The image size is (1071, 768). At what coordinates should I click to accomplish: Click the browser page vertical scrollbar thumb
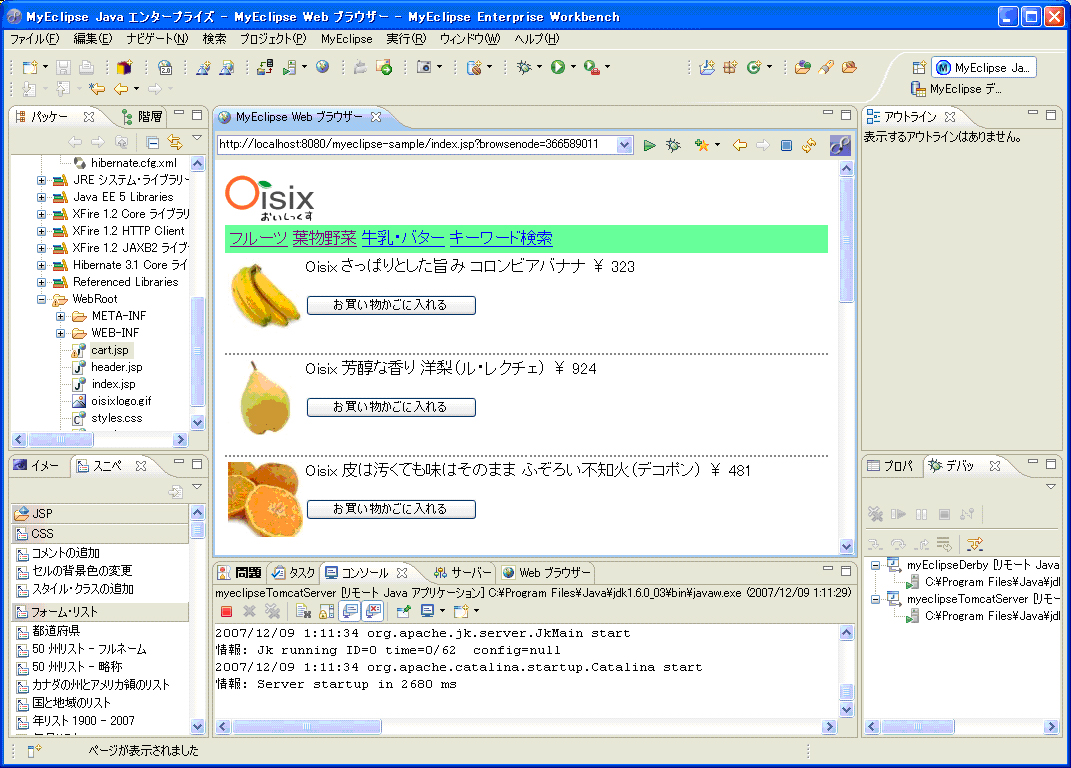coord(846,238)
